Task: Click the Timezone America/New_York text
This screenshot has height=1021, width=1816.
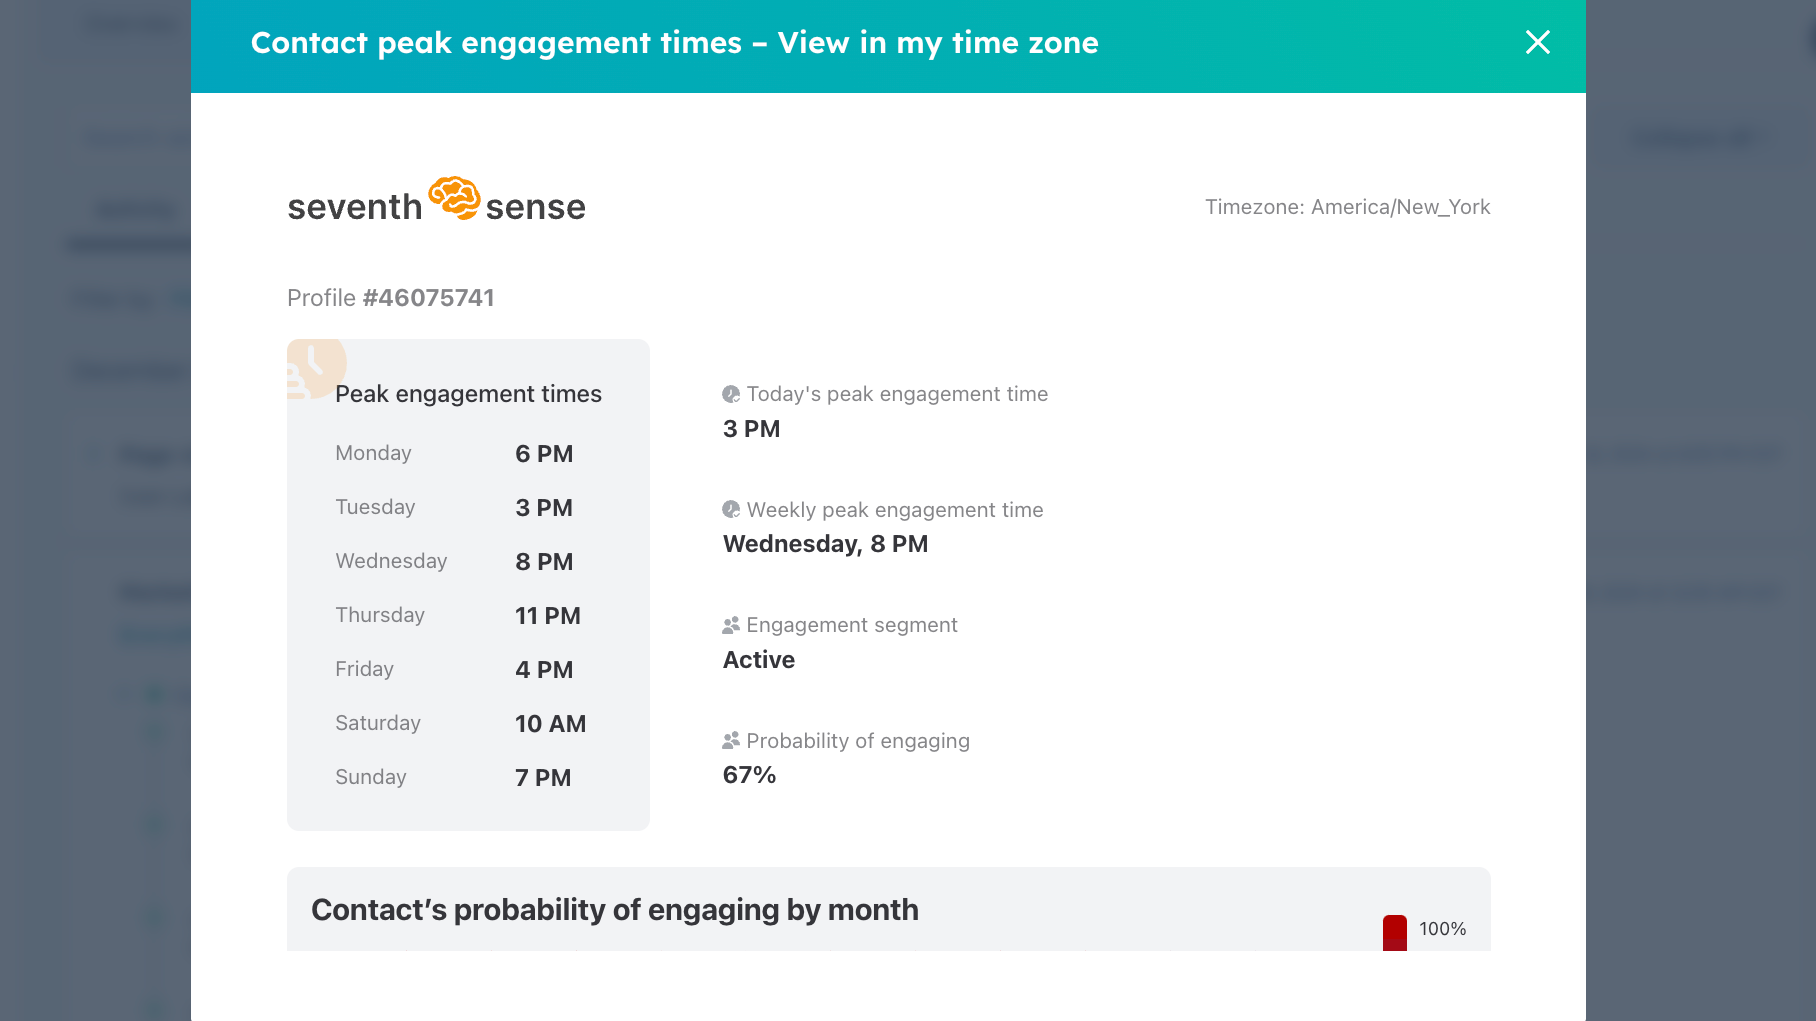Action: click(1347, 207)
